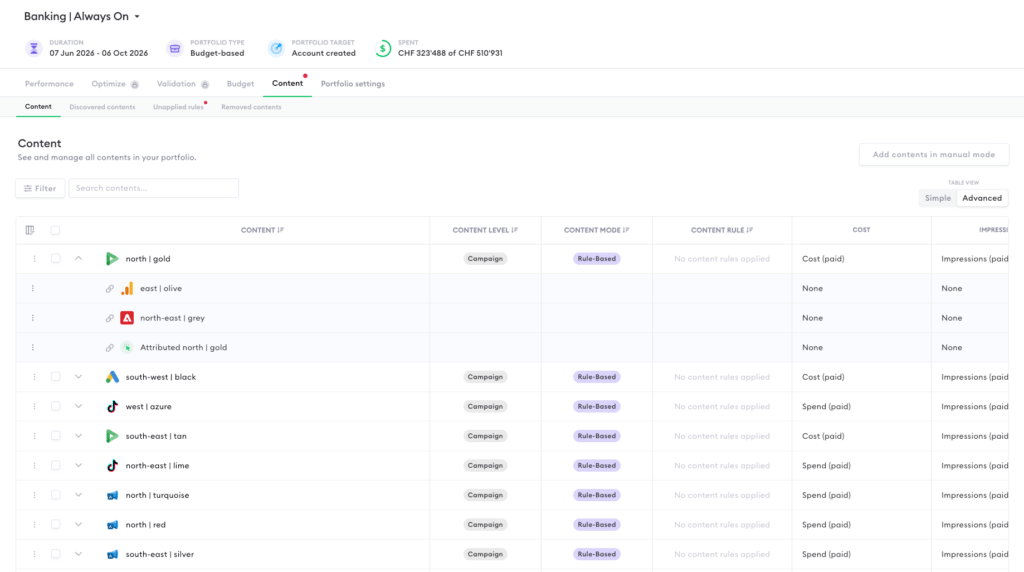Open the Optimize tab

pos(108,84)
